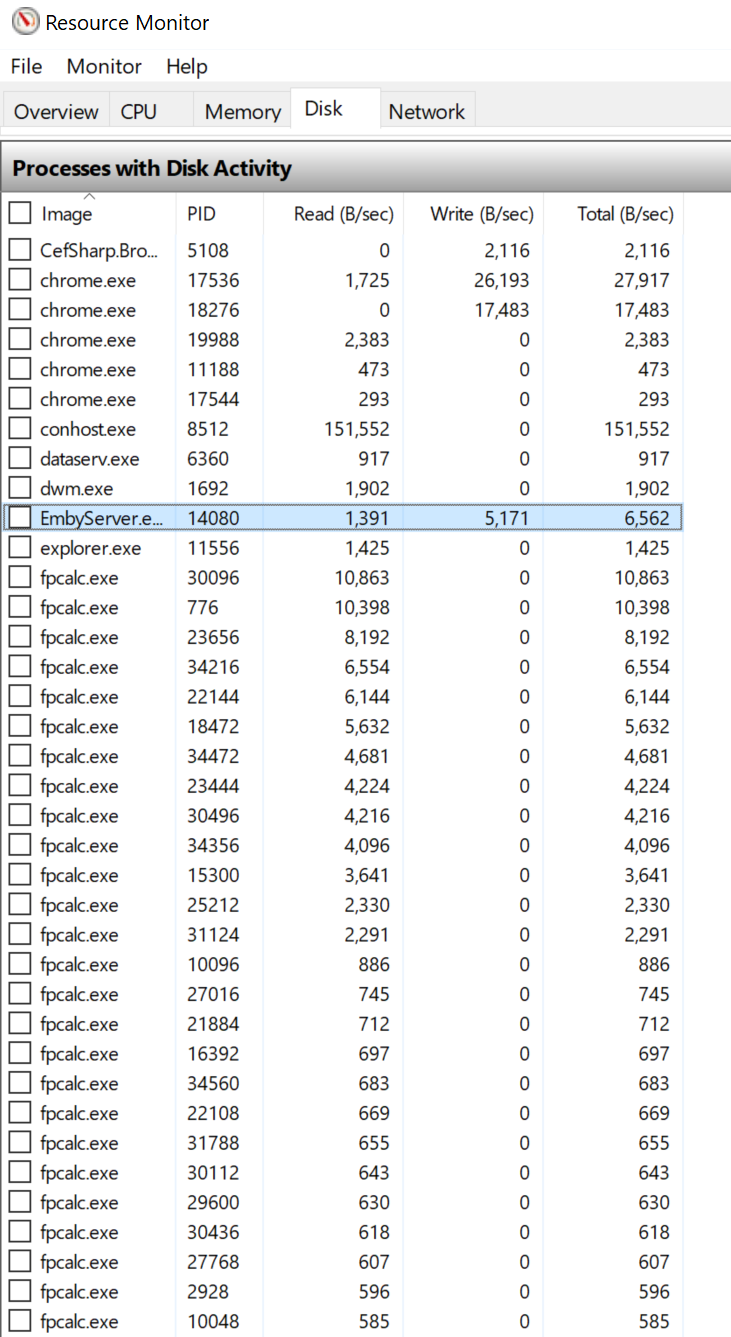Open the Help menu
731x1337 pixels.
187,66
